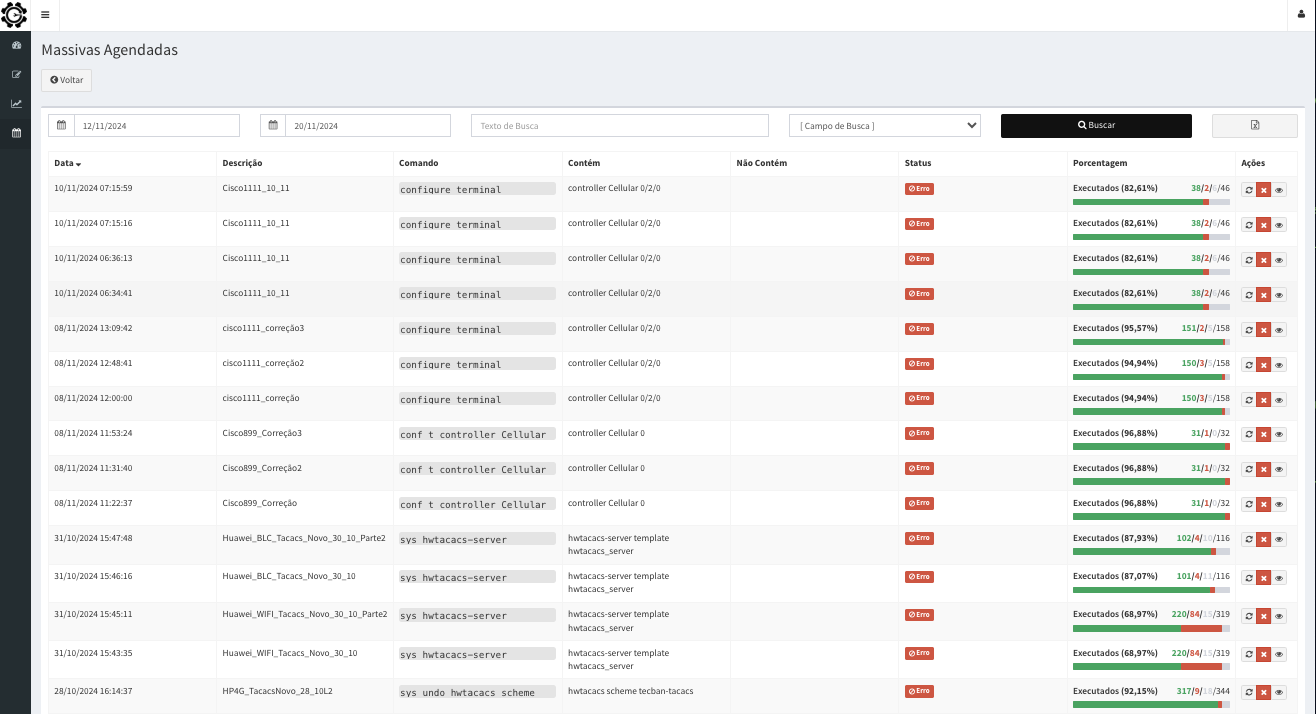This screenshot has width=1316, height=714.
Task: Select the calendar icon in sidebar
Action: (x=16, y=133)
